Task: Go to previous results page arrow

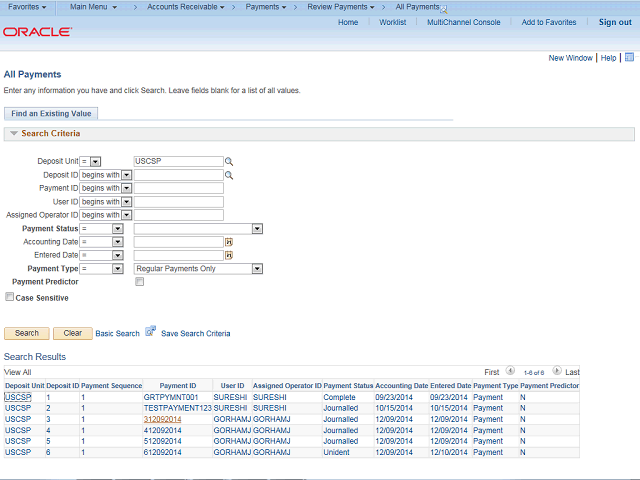Action: [x=510, y=371]
